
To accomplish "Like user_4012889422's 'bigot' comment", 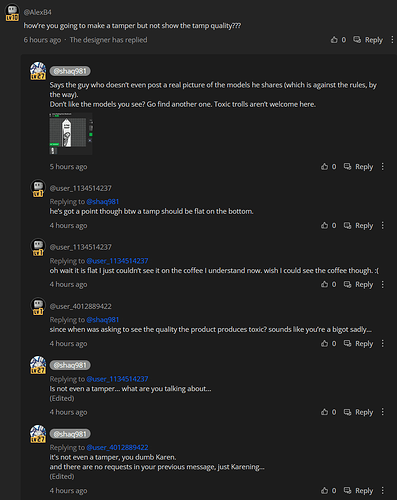I will (324, 344).
